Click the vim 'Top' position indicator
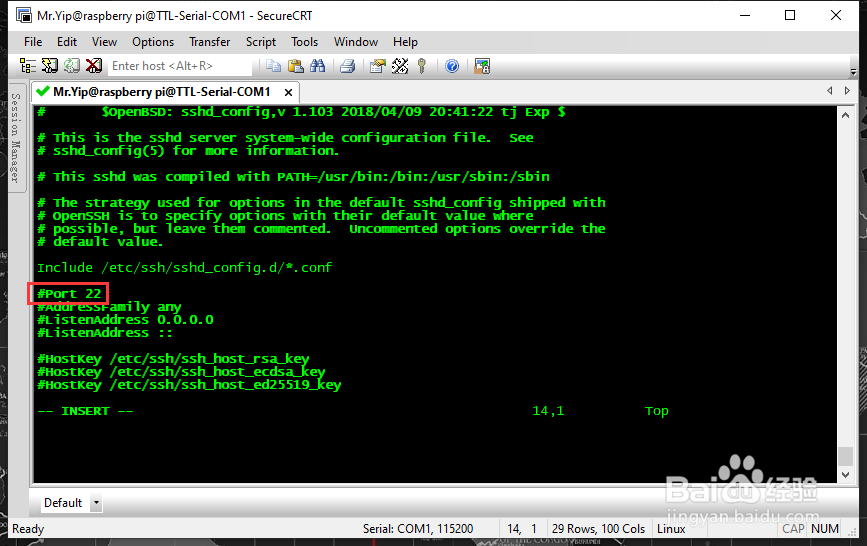The image size is (867, 546). (656, 411)
